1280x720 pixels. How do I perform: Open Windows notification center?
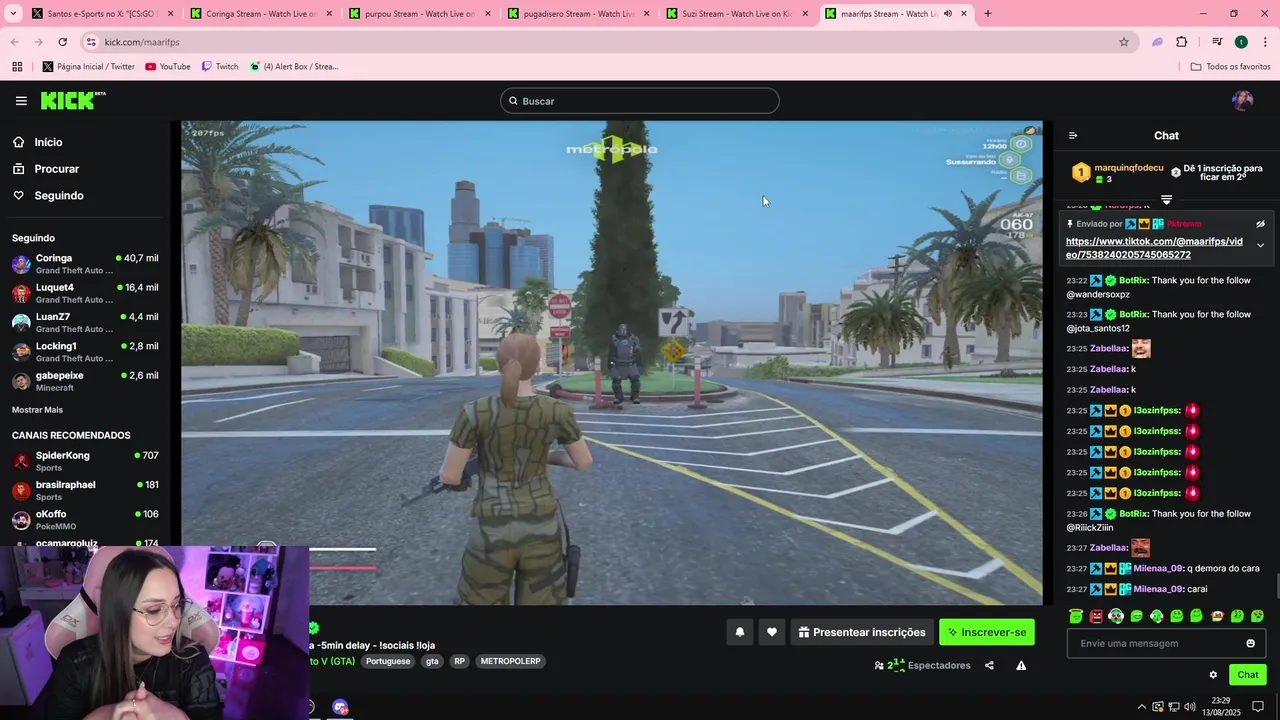pyautogui.click(x=1259, y=706)
